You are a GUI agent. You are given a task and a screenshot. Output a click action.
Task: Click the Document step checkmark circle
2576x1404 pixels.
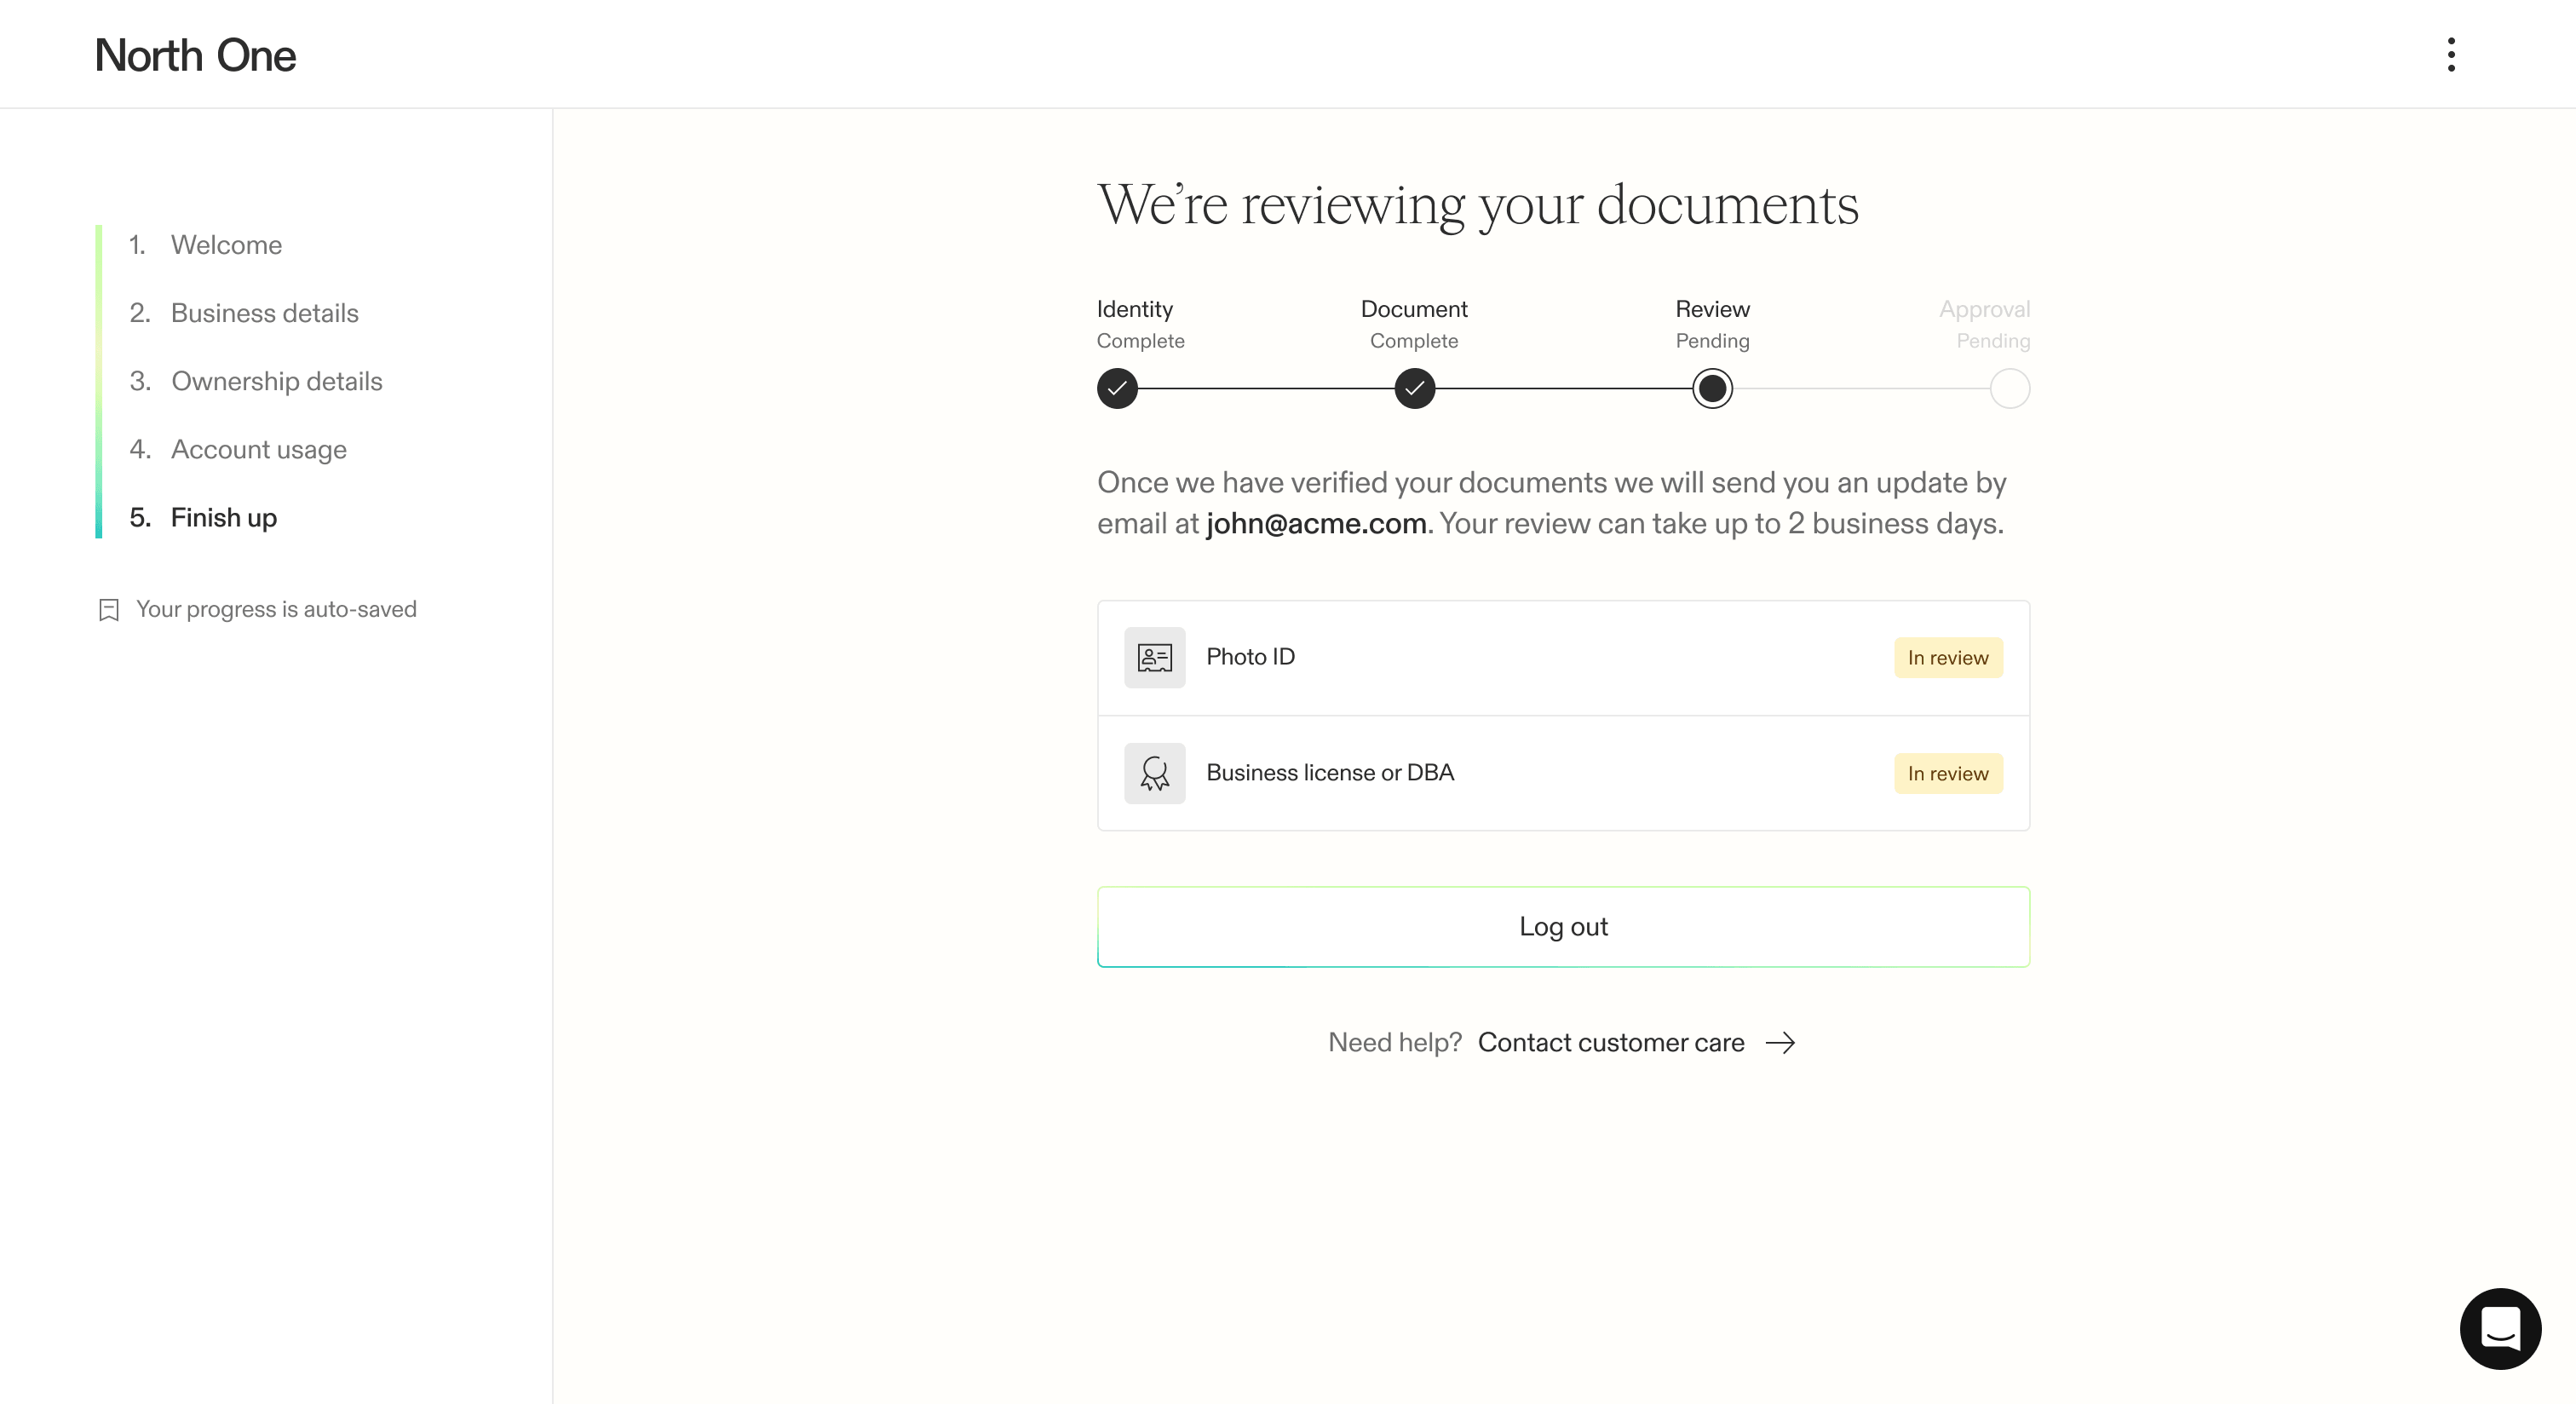(x=1414, y=388)
